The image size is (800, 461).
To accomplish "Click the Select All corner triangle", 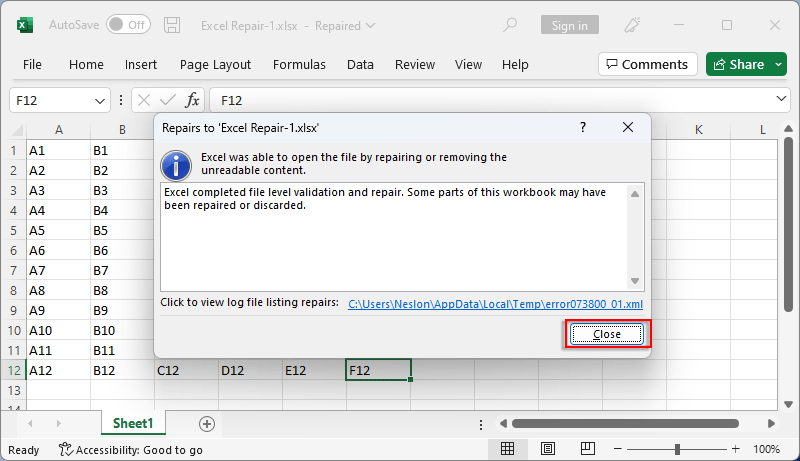I will [17, 130].
